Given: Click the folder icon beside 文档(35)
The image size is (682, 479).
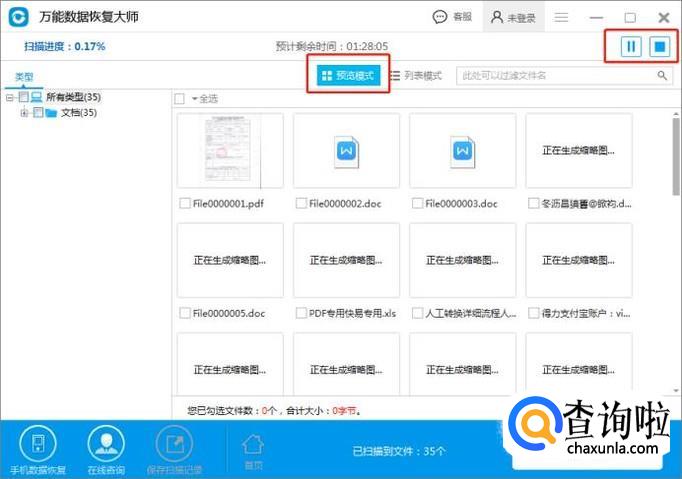Looking at the screenshot, I should (x=51, y=113).
